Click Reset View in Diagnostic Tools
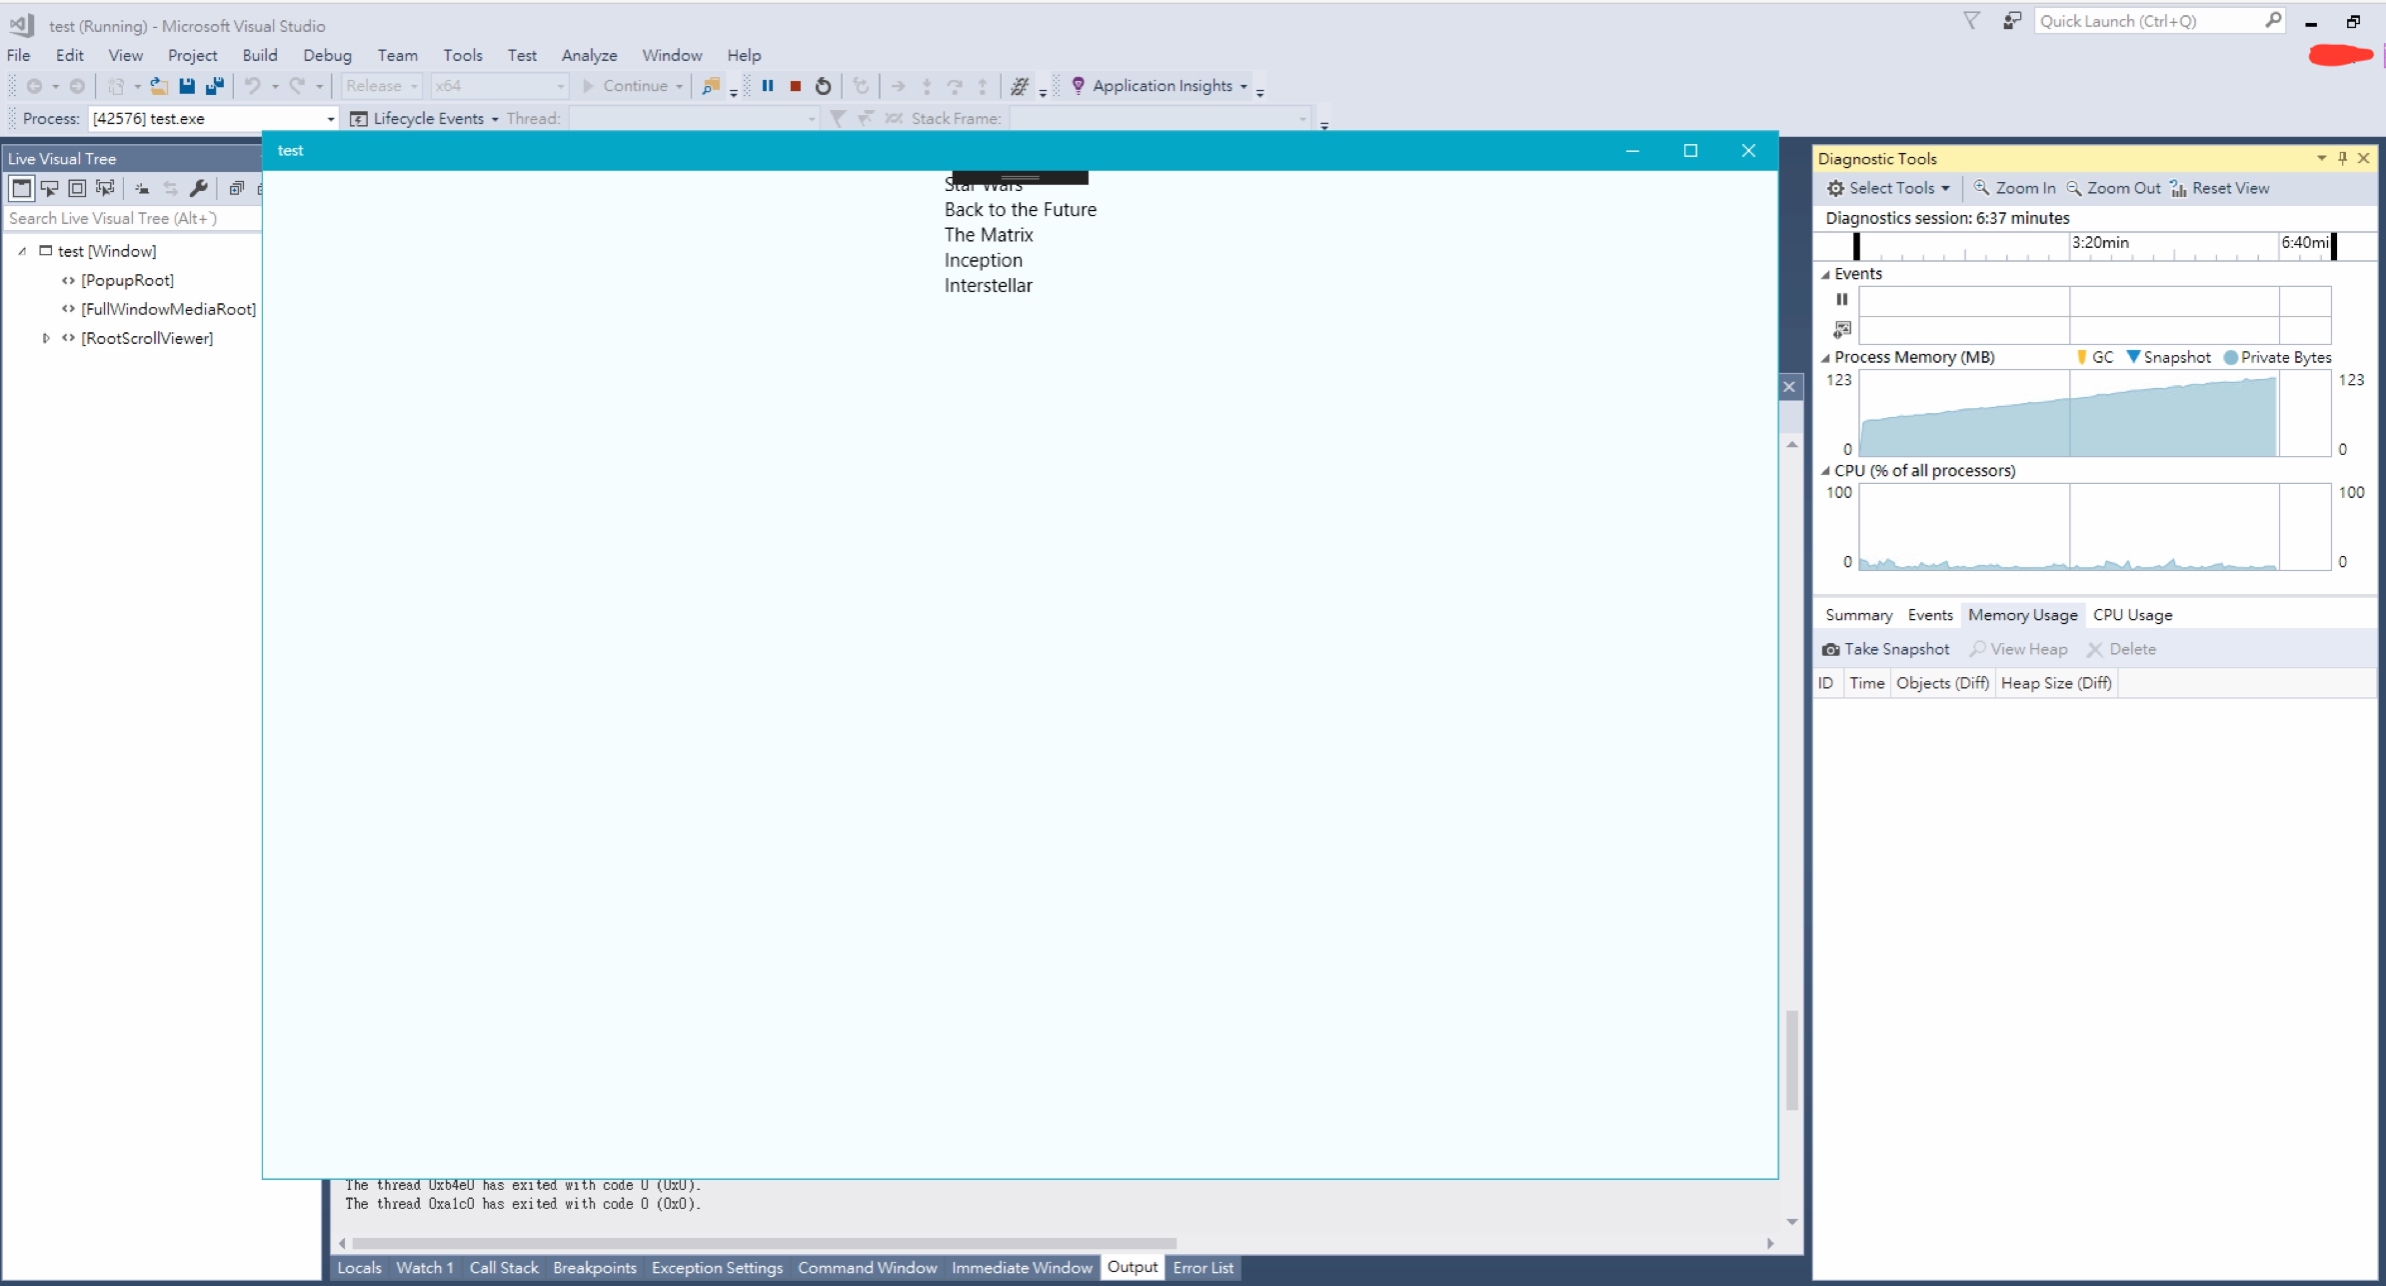Image resolution: width=2386 pixels, height=1286 pixels. [2222, 188]
